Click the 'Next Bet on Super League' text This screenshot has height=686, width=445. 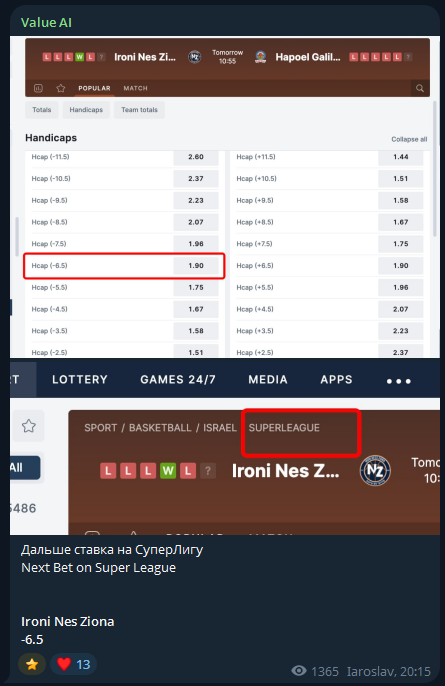click(98, 568)
